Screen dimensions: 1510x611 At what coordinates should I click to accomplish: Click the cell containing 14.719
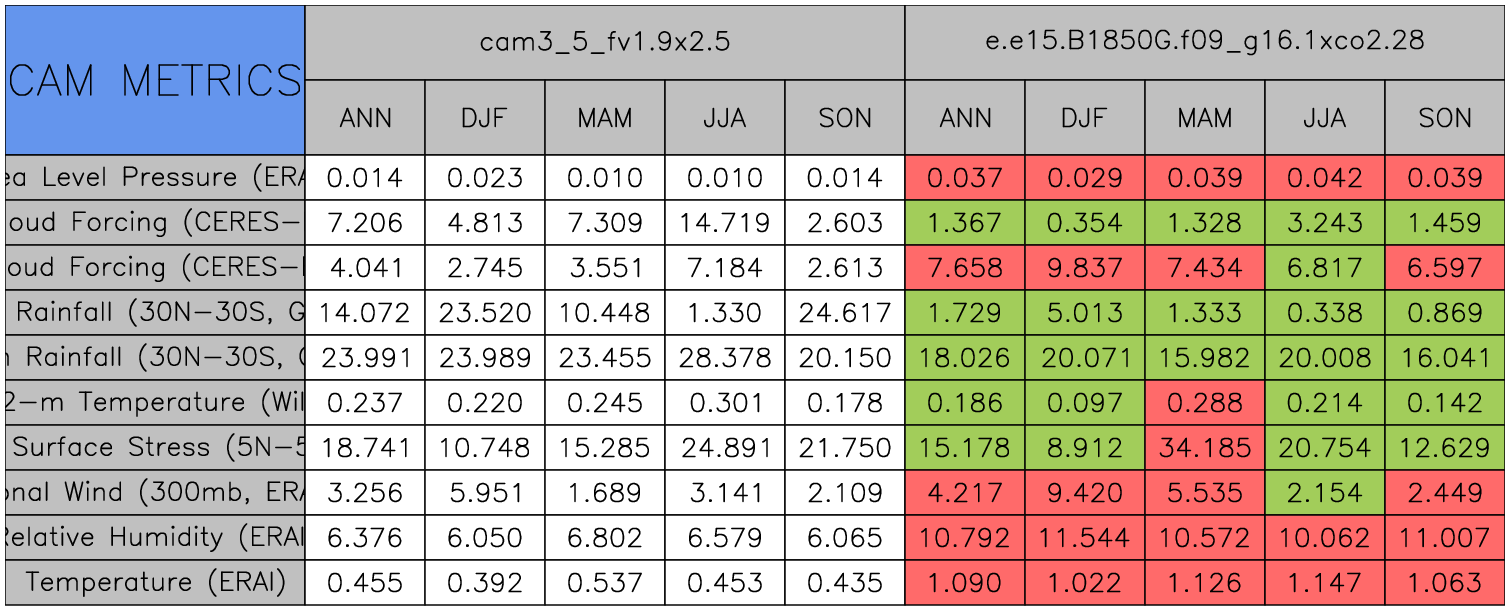coord(724,223)
